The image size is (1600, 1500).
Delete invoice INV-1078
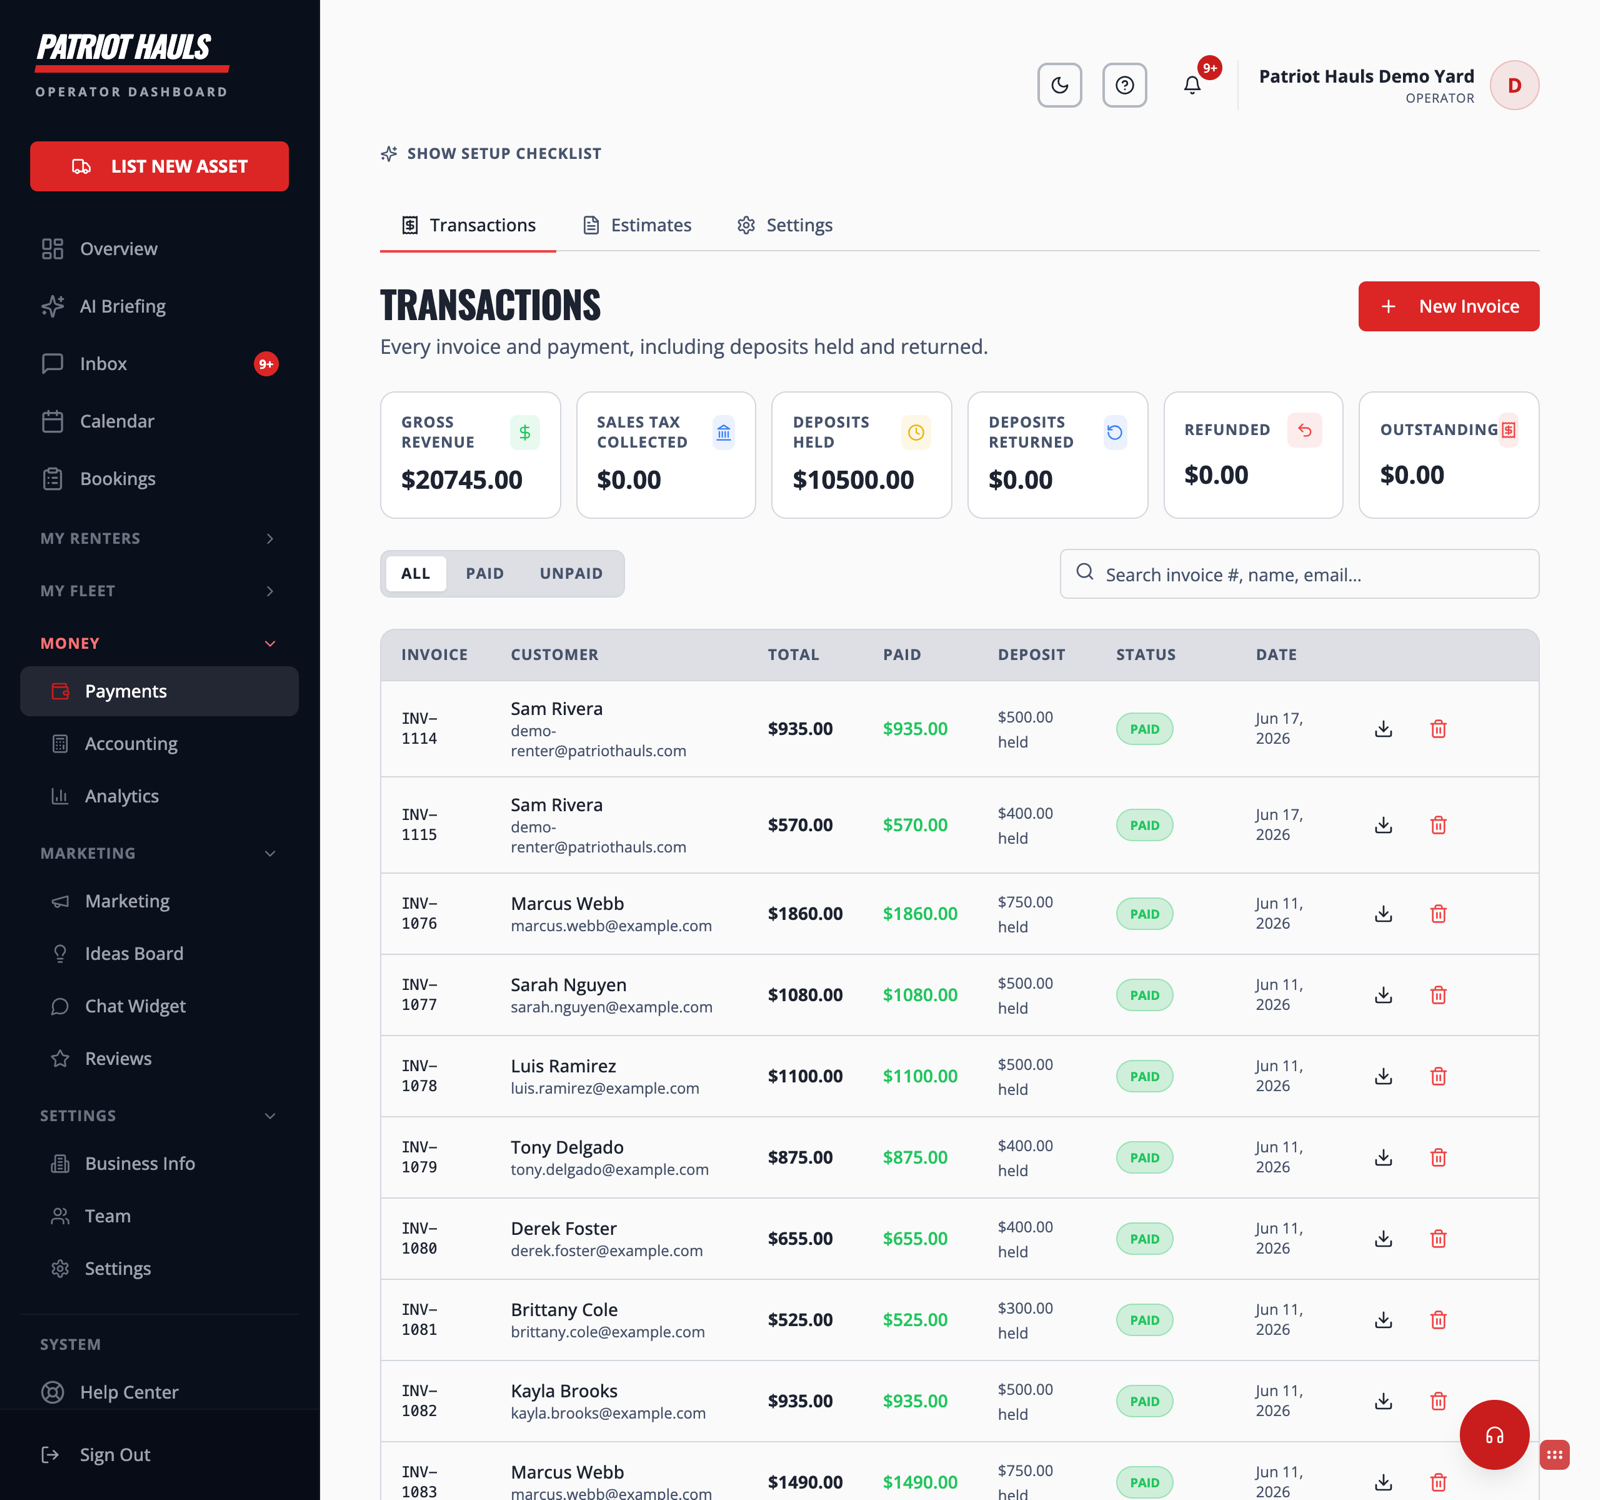pos(1438,1076)
